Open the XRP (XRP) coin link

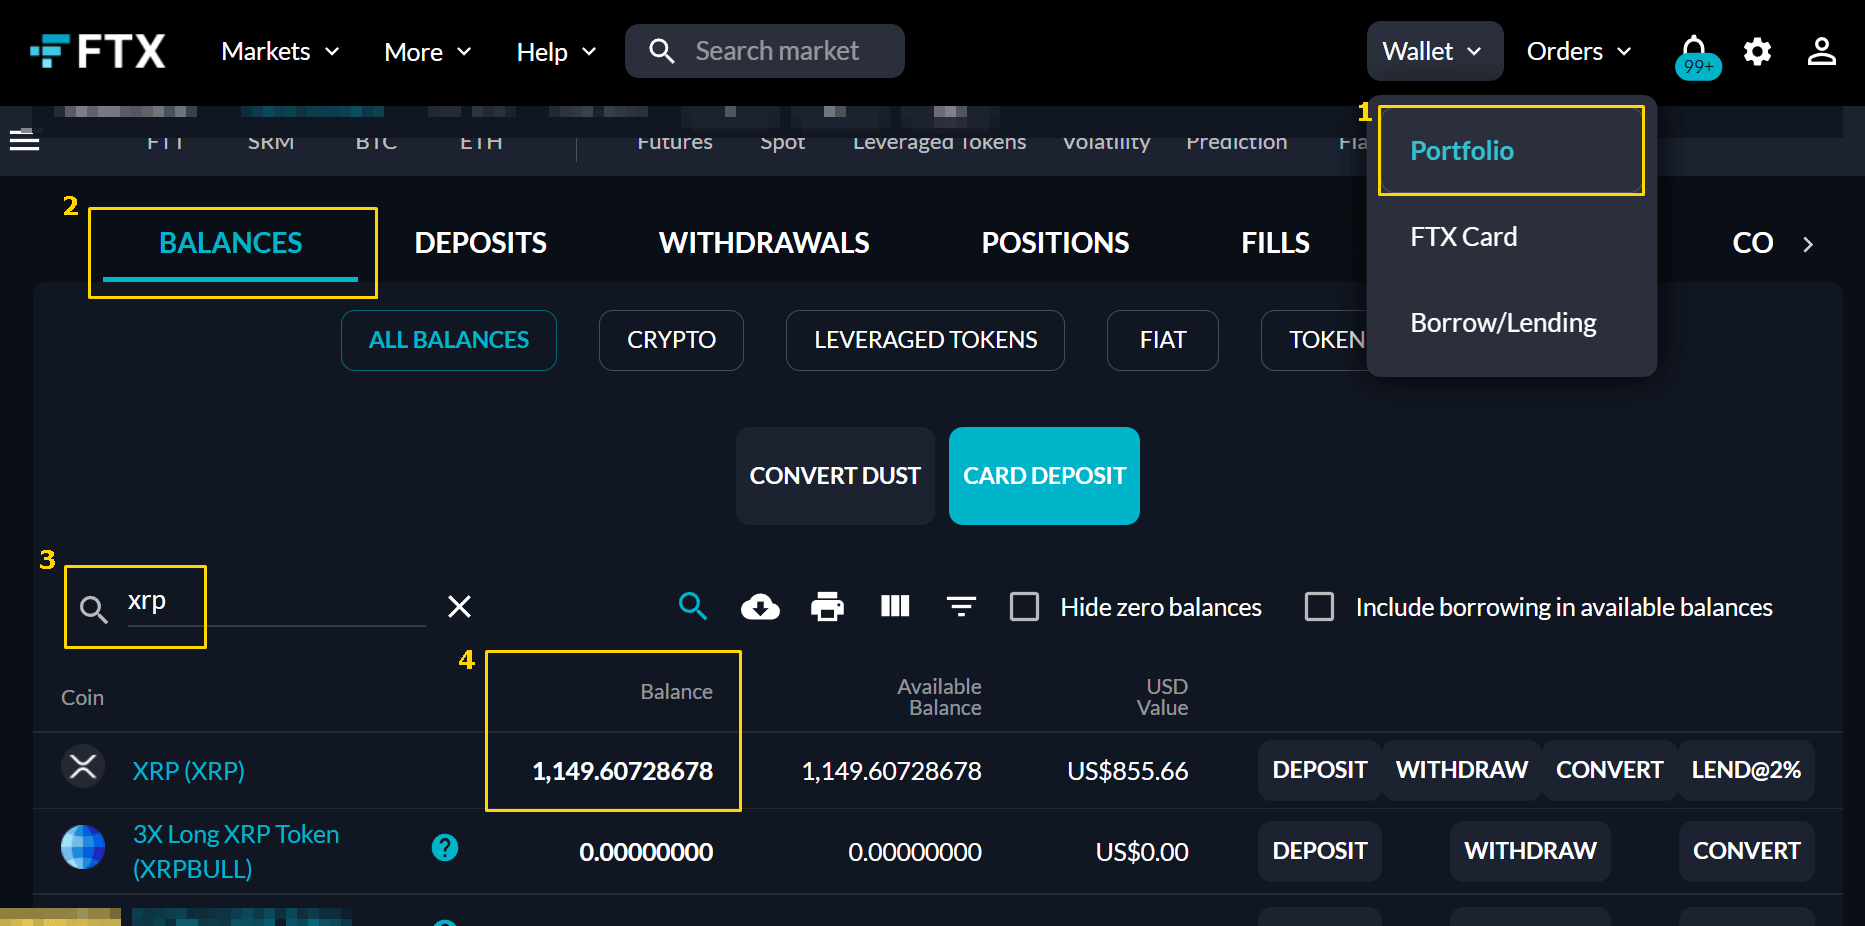click(x=188, y=771)
